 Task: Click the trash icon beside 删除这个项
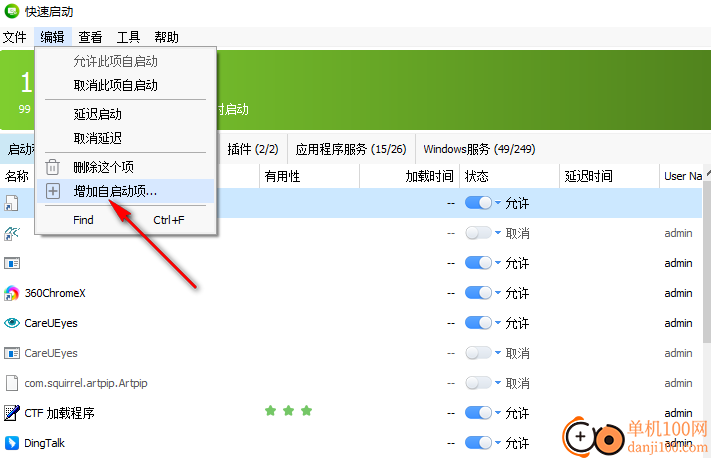point(53,167)
